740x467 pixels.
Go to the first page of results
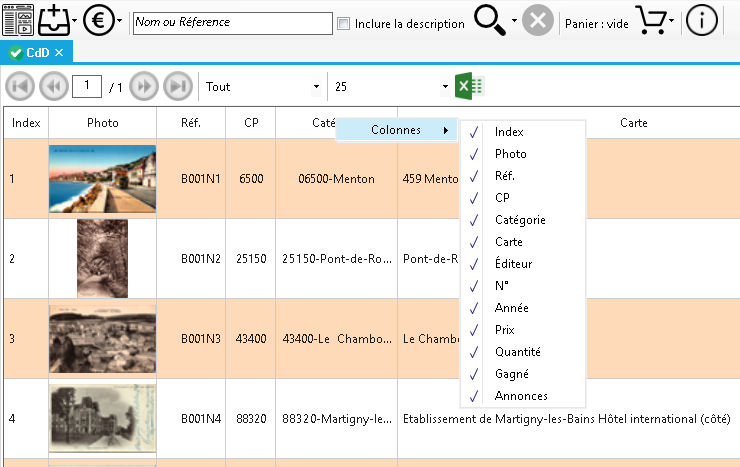19,87
